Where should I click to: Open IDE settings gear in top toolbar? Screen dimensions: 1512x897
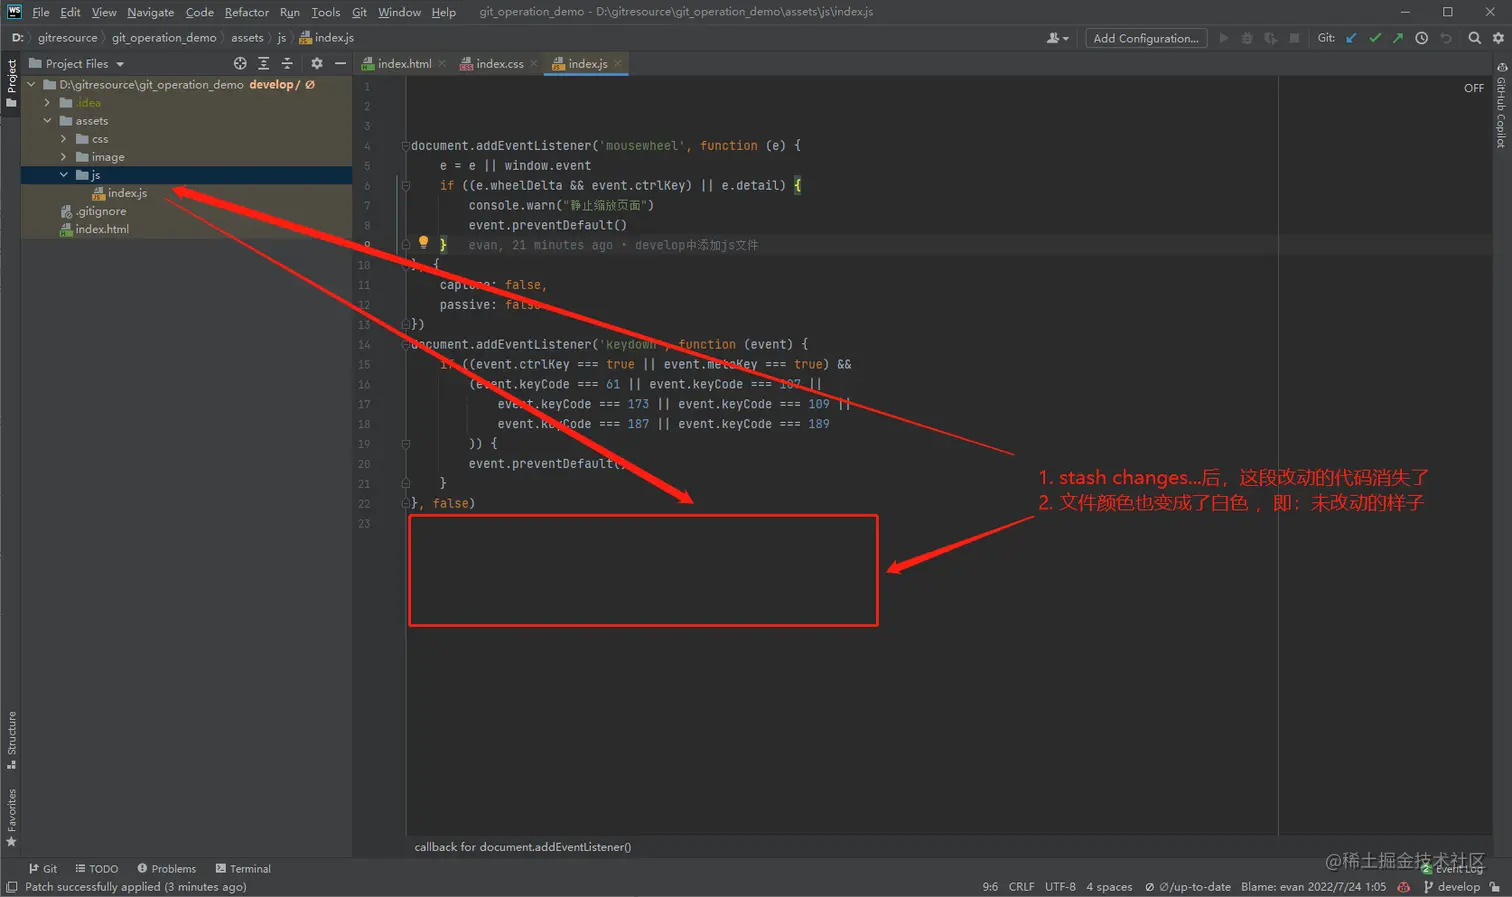(1498, 38)
